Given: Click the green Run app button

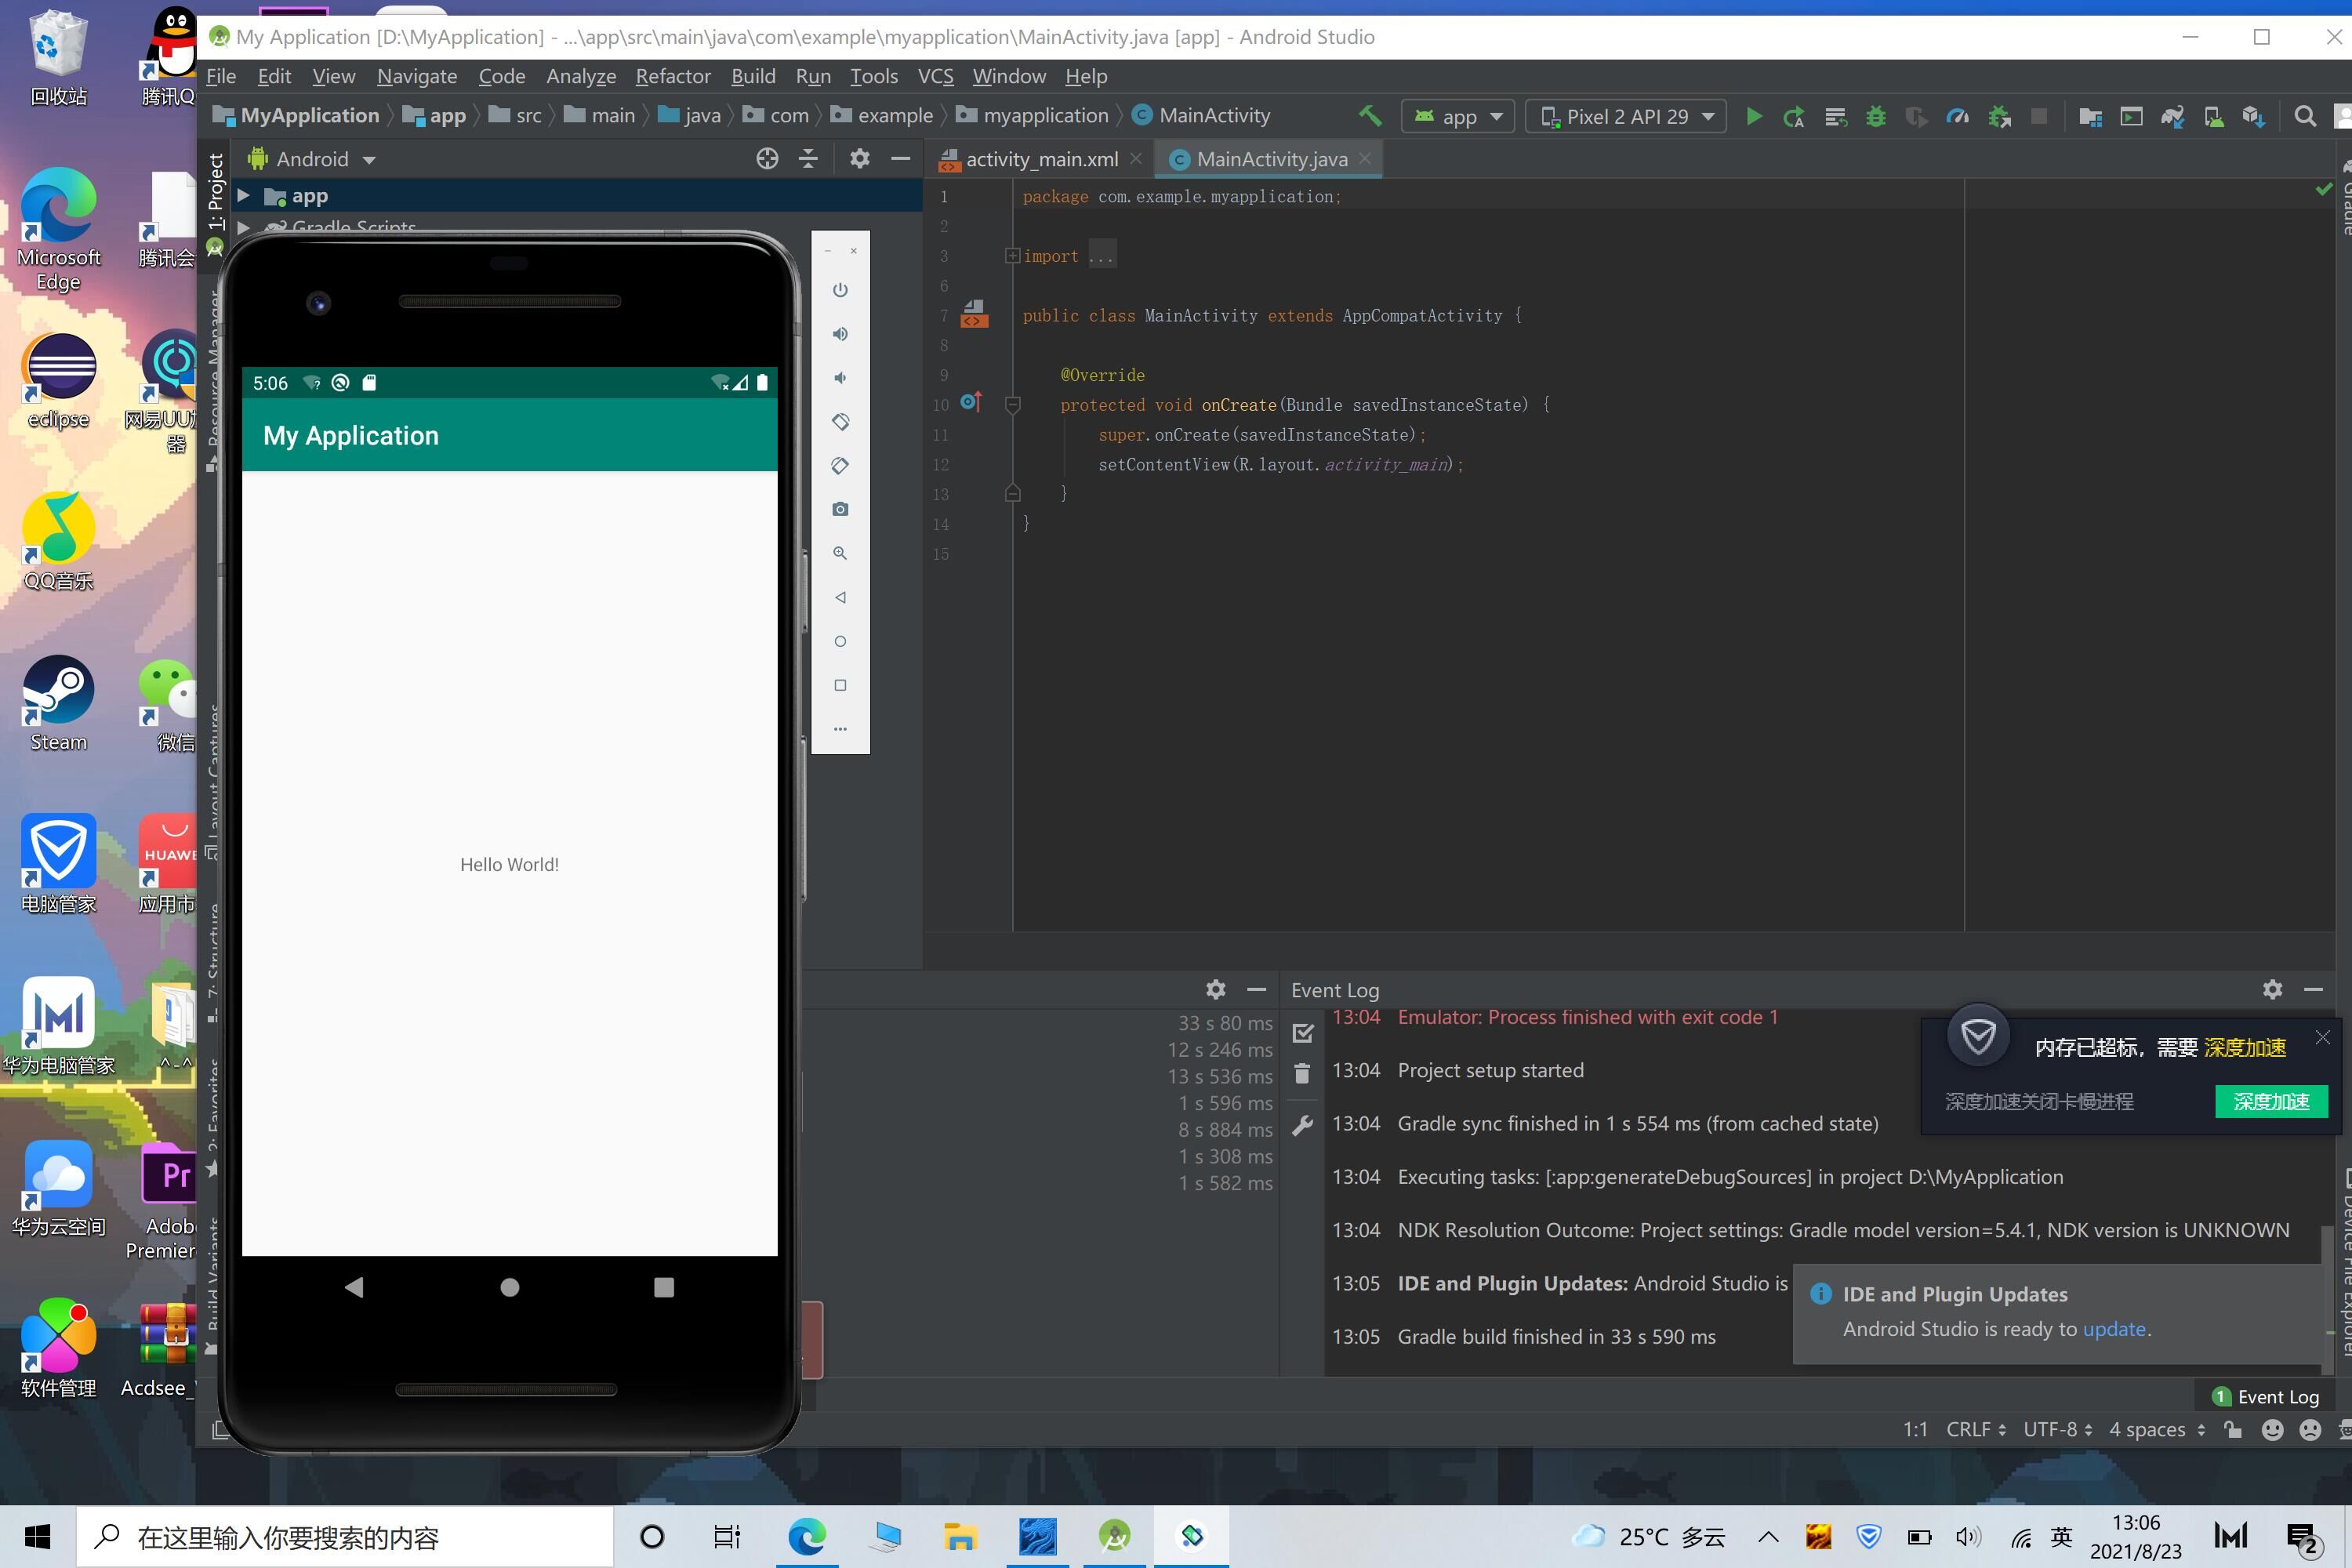Looking at the screenshot, I should coord(1753,116).
